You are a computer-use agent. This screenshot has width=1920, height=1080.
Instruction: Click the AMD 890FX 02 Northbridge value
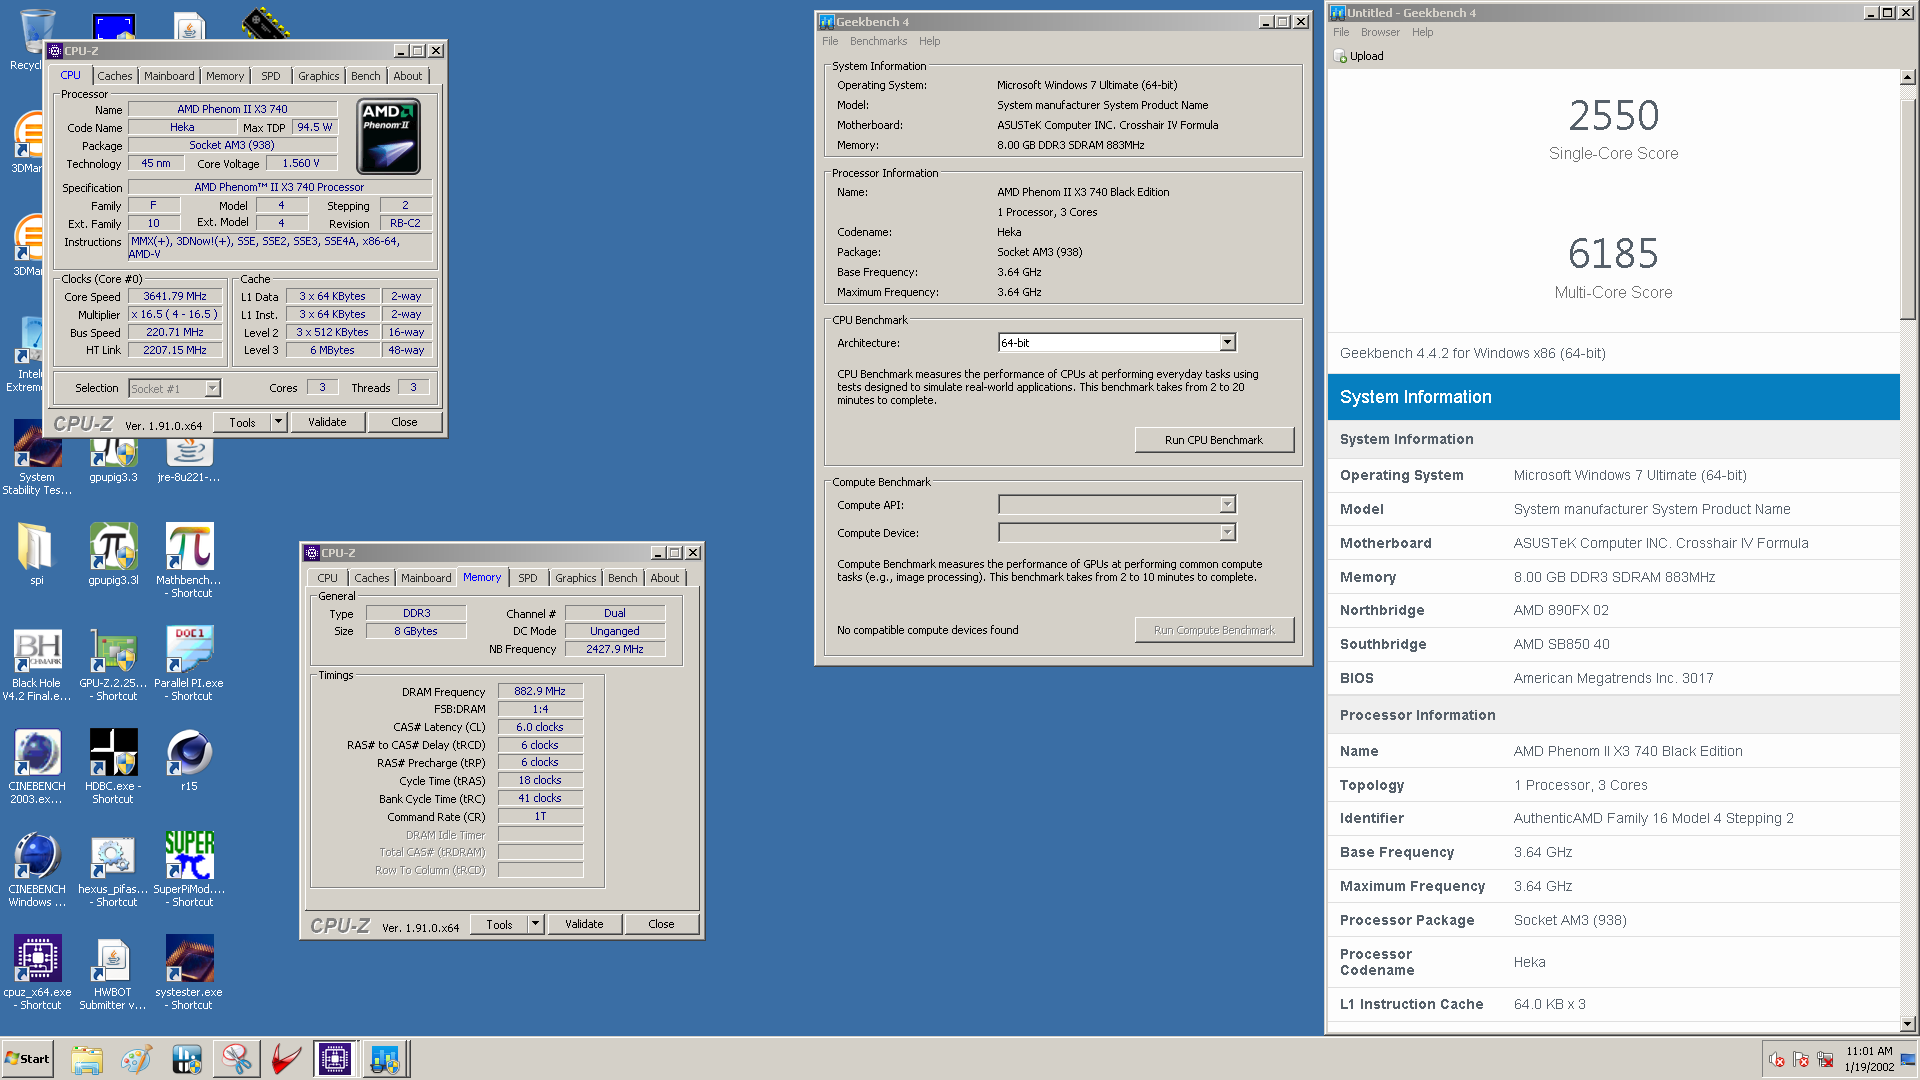tap(1561, 611)
